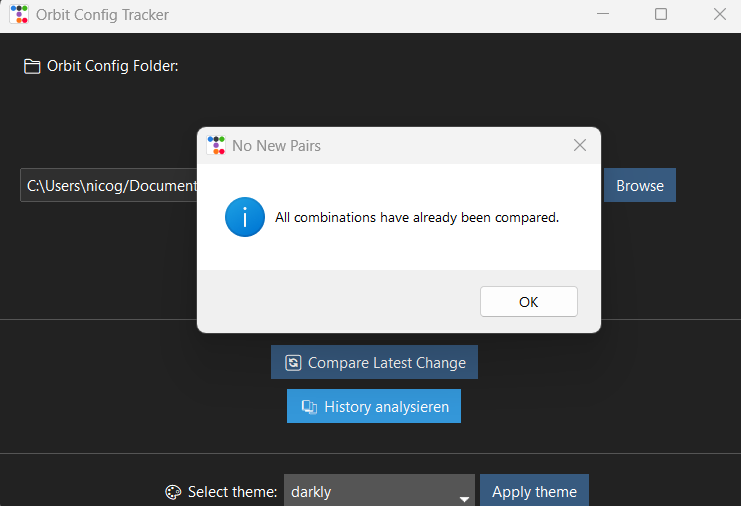Click the folder path input field
741x506 pixels.
pos(109,185)
